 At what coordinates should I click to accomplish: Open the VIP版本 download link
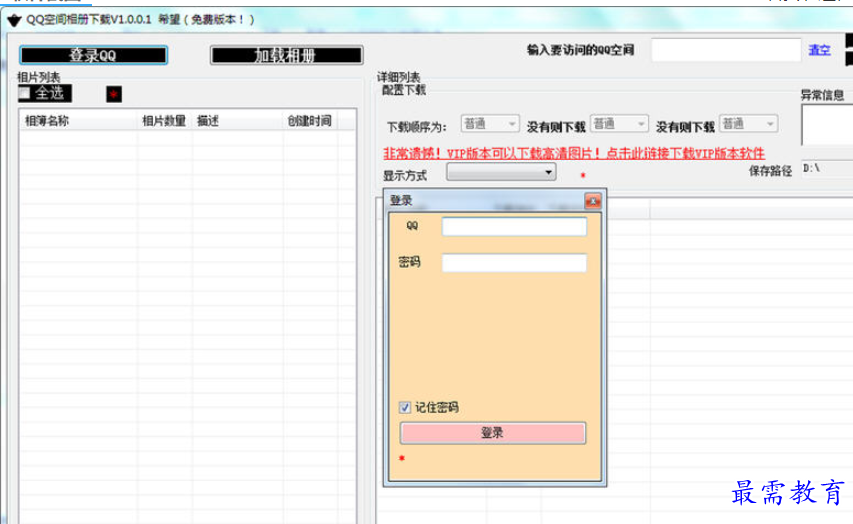click(x=574, y=153)
